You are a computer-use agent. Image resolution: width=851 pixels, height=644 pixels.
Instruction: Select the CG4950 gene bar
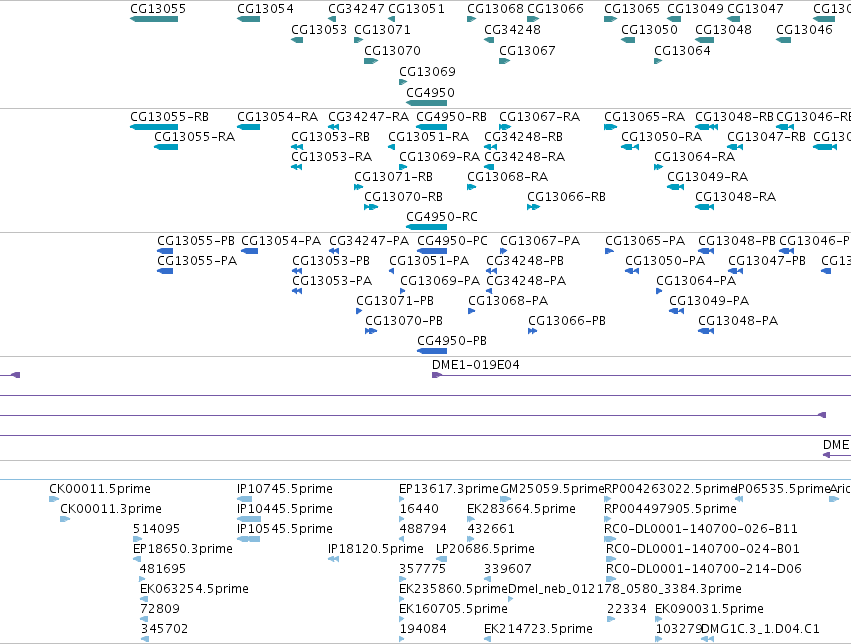coord(427,103)
